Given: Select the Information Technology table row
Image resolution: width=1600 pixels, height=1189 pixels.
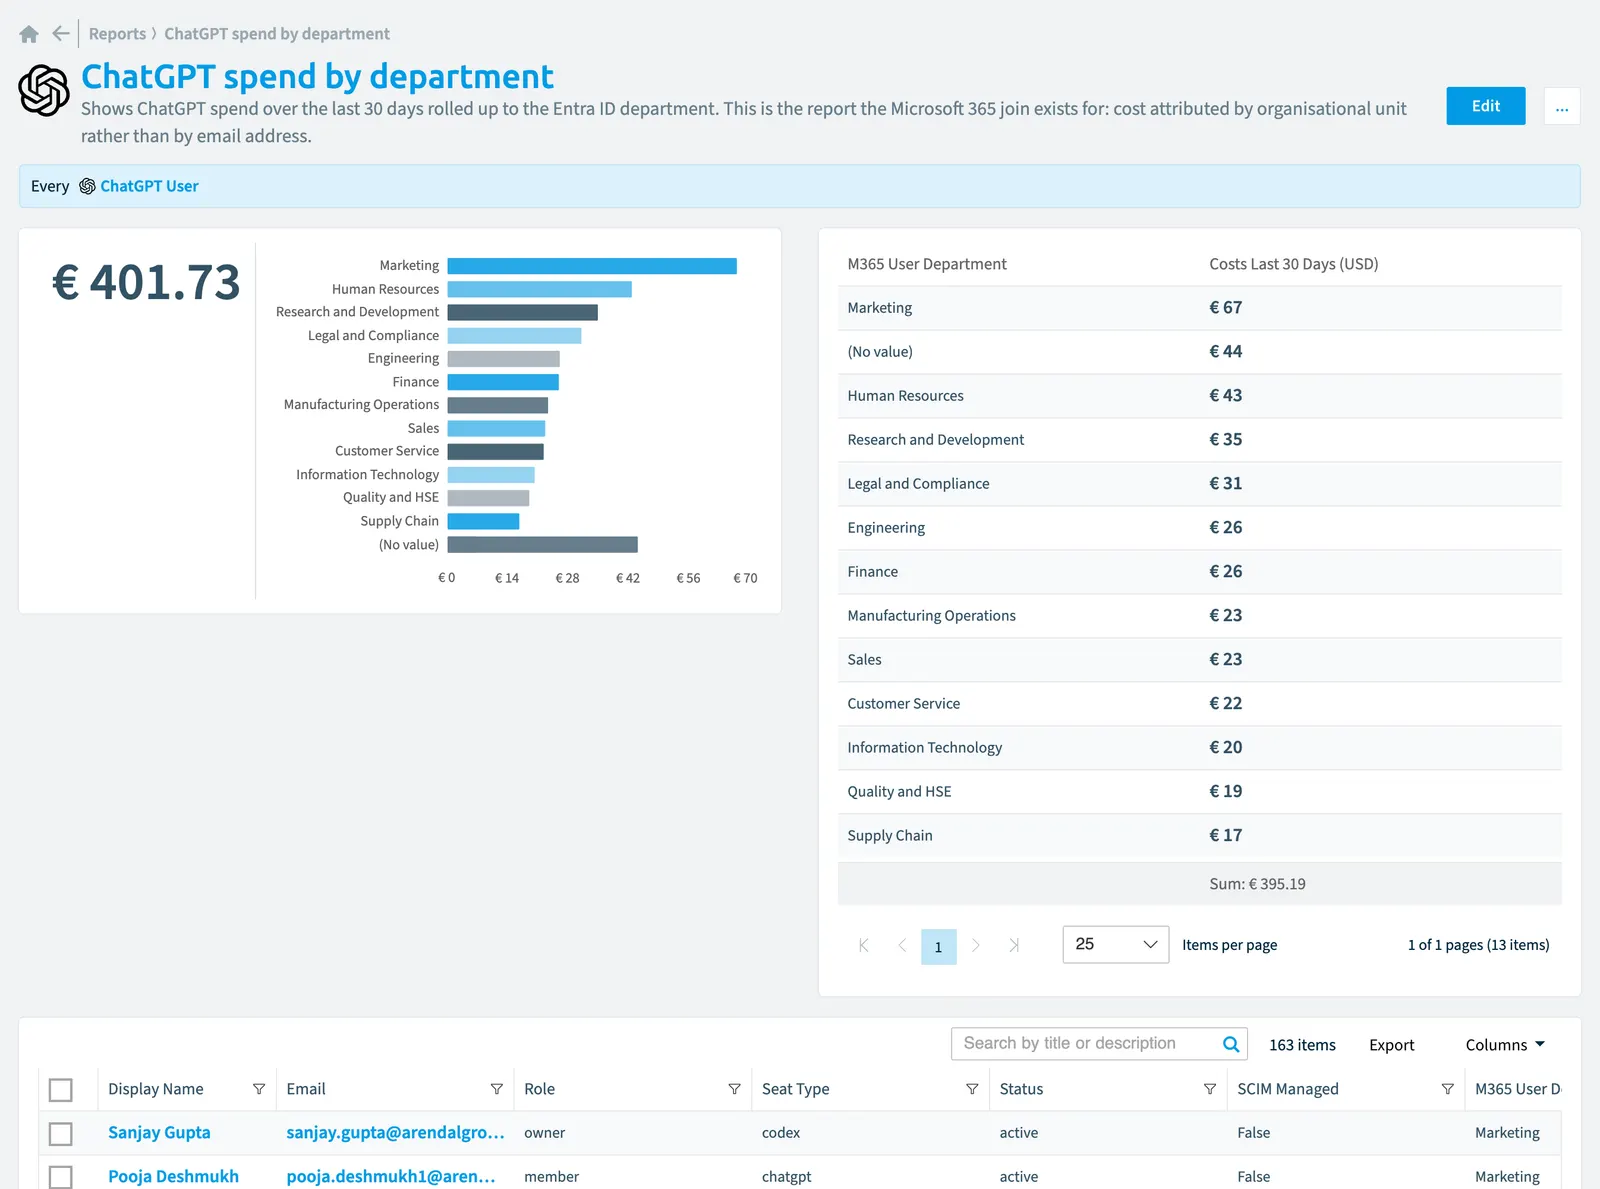Looking at the screenshot, I should (1200, 748).
